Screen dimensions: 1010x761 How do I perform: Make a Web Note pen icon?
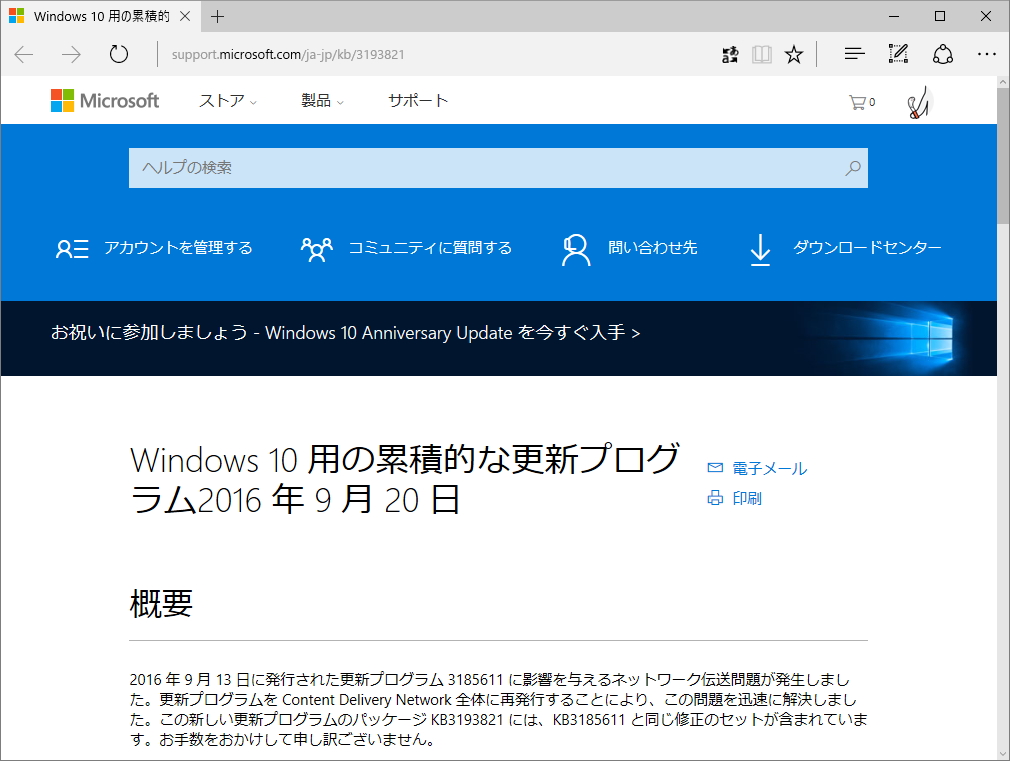(898, 54)
